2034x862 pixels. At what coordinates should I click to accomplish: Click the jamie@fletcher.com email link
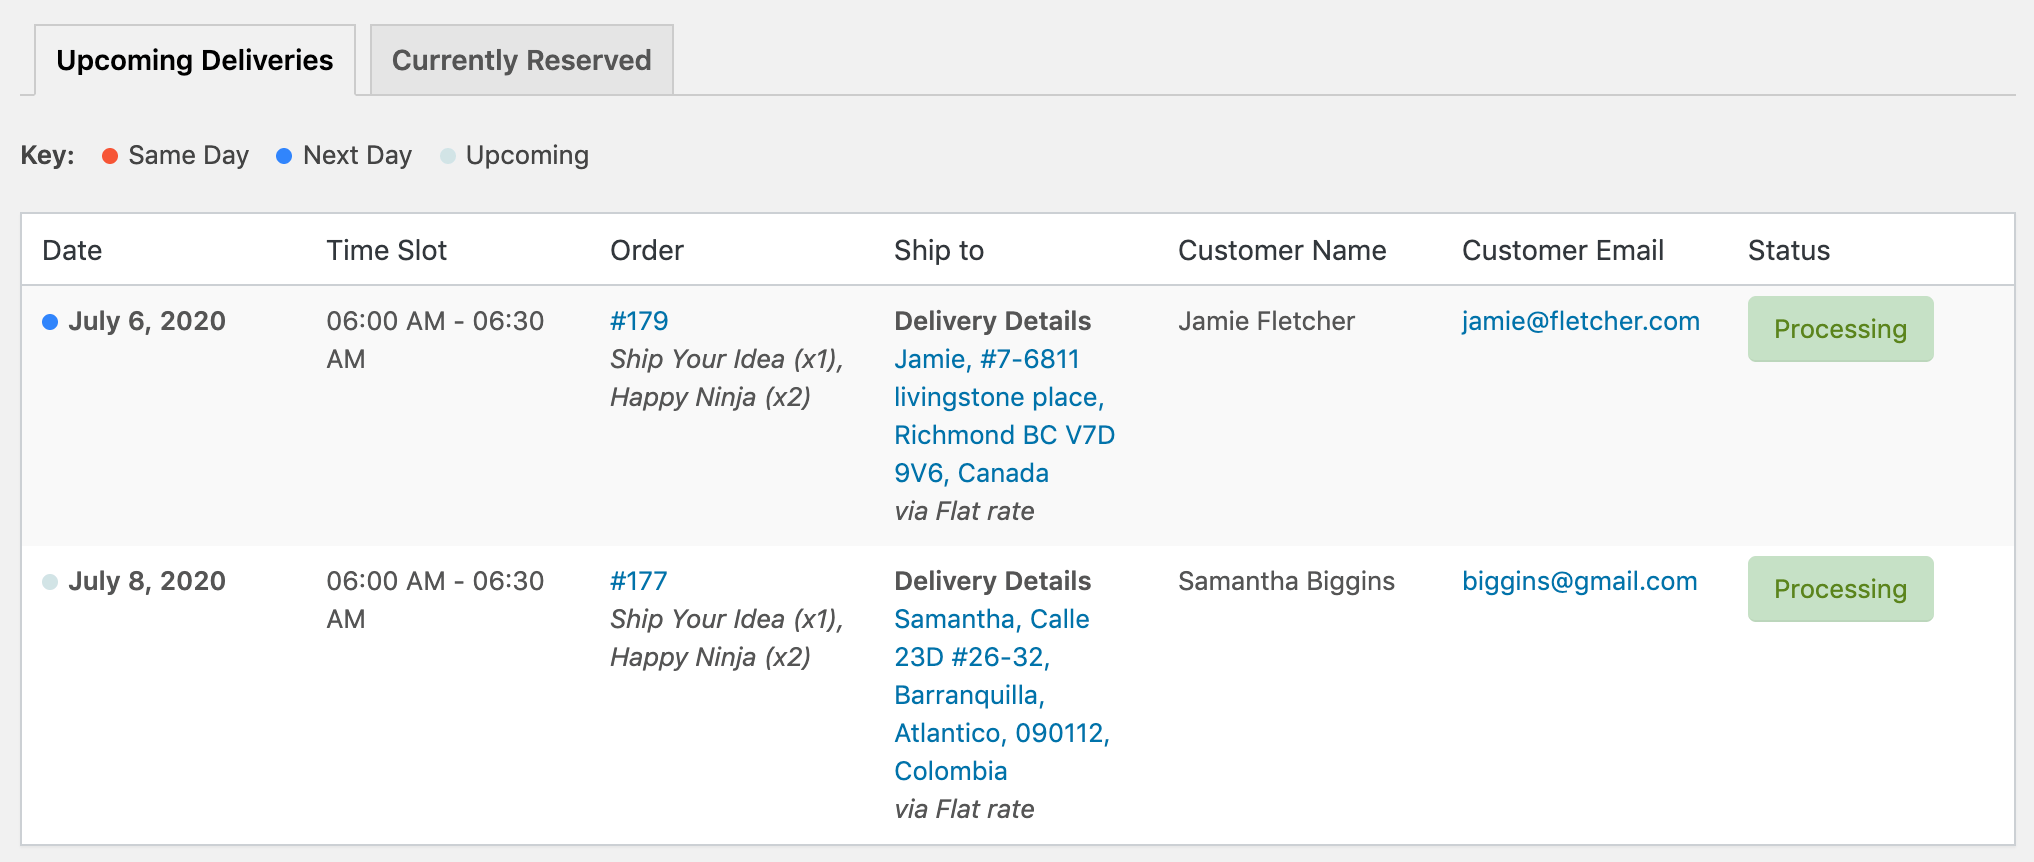point(1580,321)
